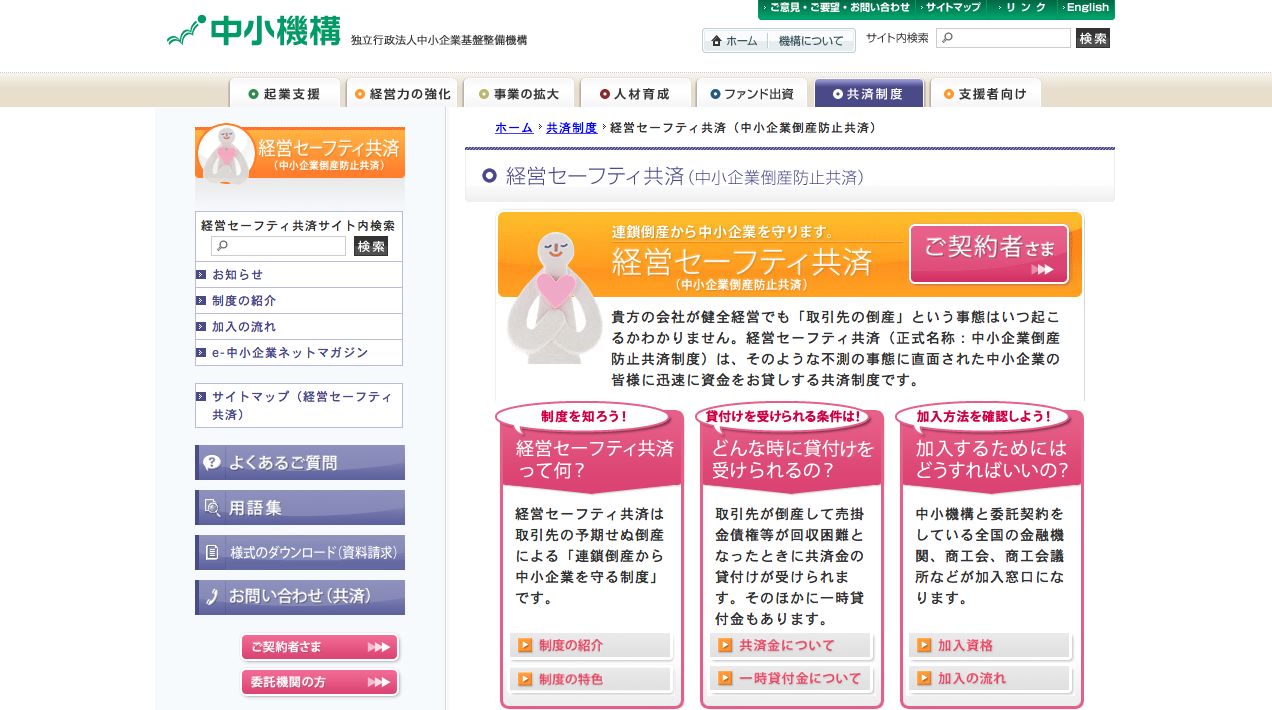Viewport: 1272px width, 710px height.
Task: Open 加入の流れ in sidebar menu
Action: coord(299,327)
